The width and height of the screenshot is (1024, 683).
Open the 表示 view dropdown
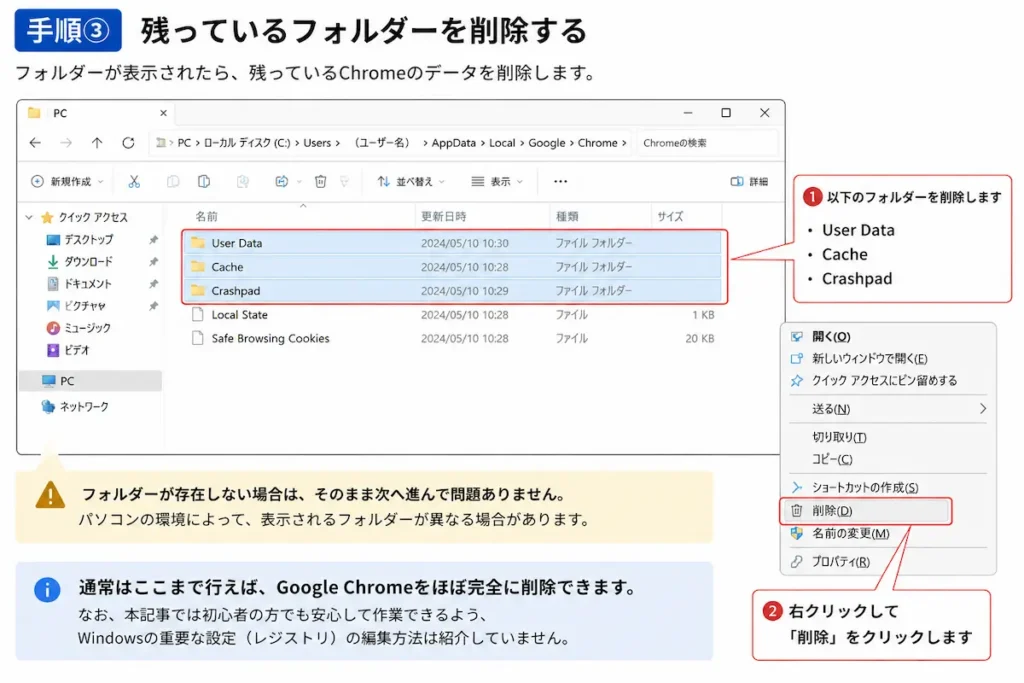click(497, 182)
